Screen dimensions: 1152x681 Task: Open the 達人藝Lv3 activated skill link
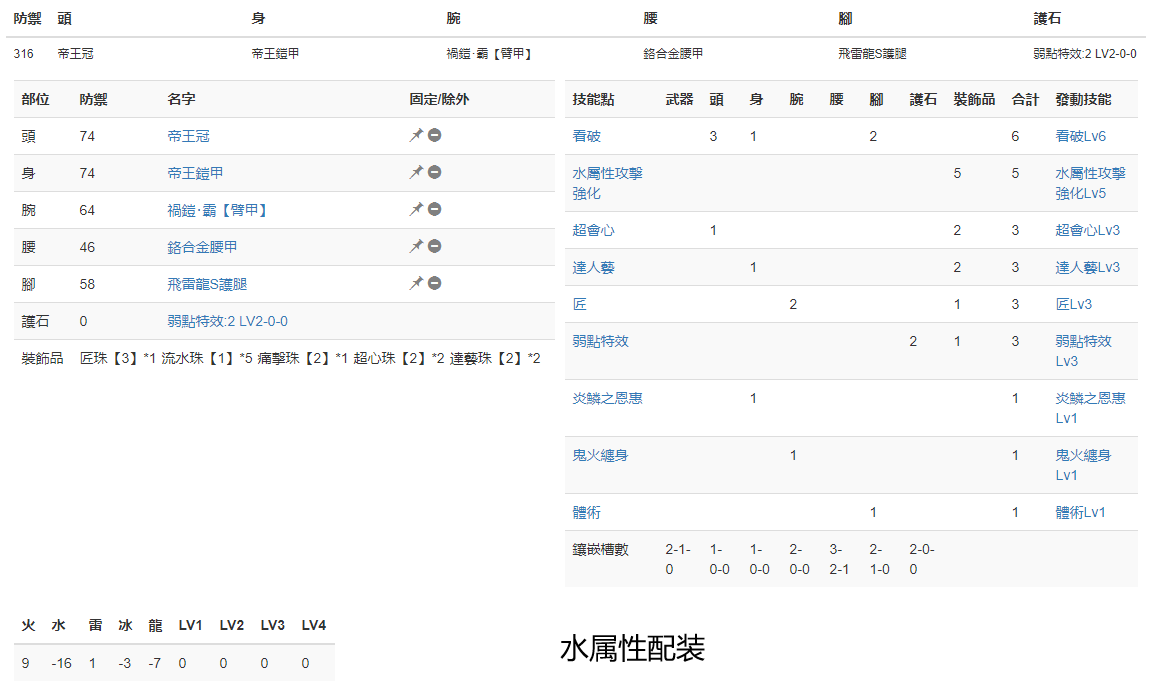(x=1087, y=267)
